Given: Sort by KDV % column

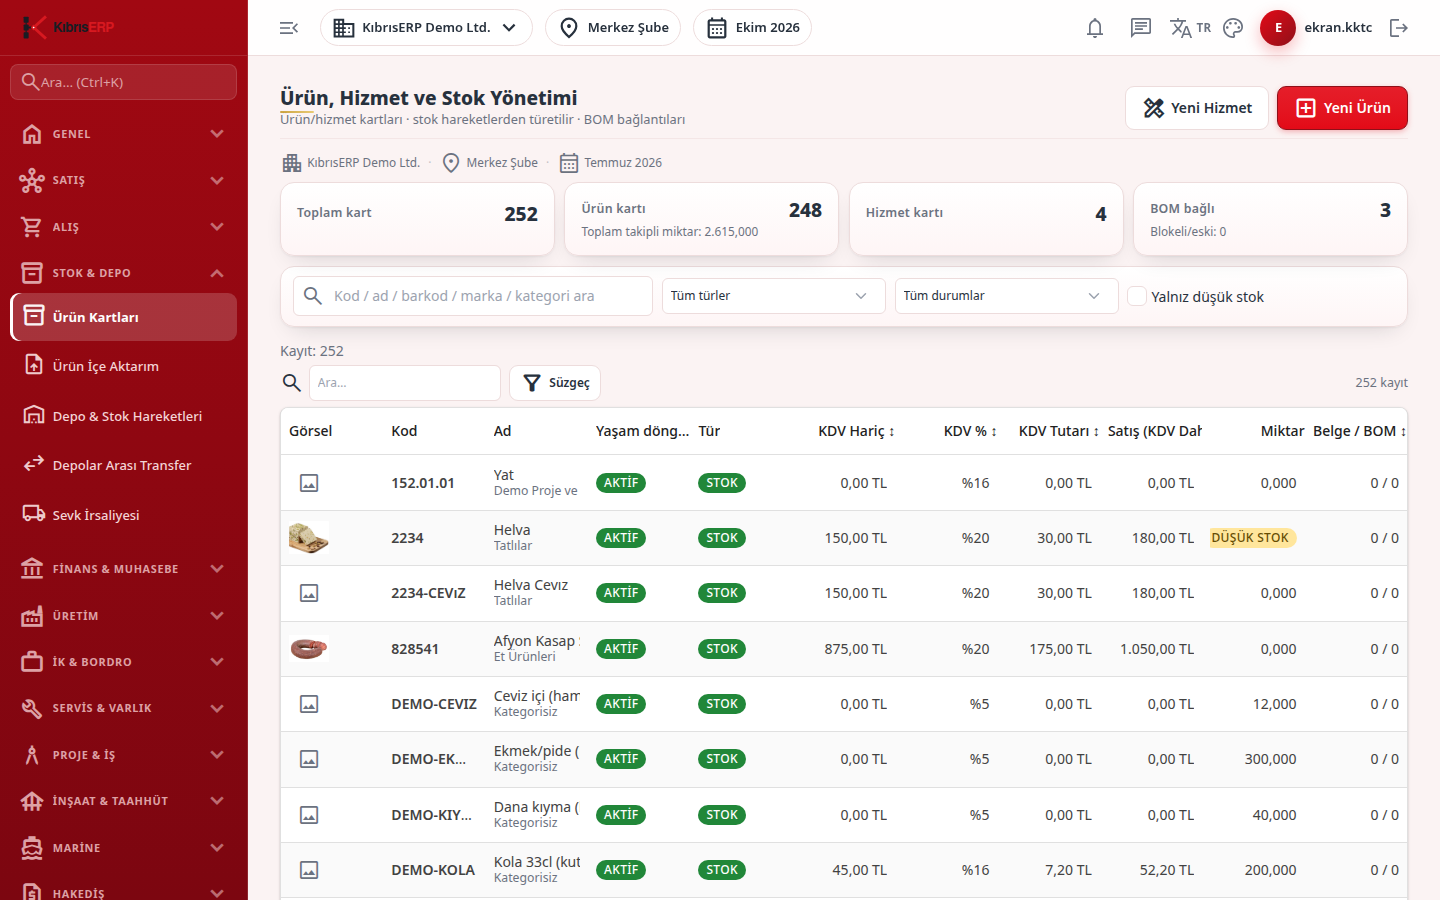Looking at the screenshot, I should pyautogui.click(x=970, y=431).
